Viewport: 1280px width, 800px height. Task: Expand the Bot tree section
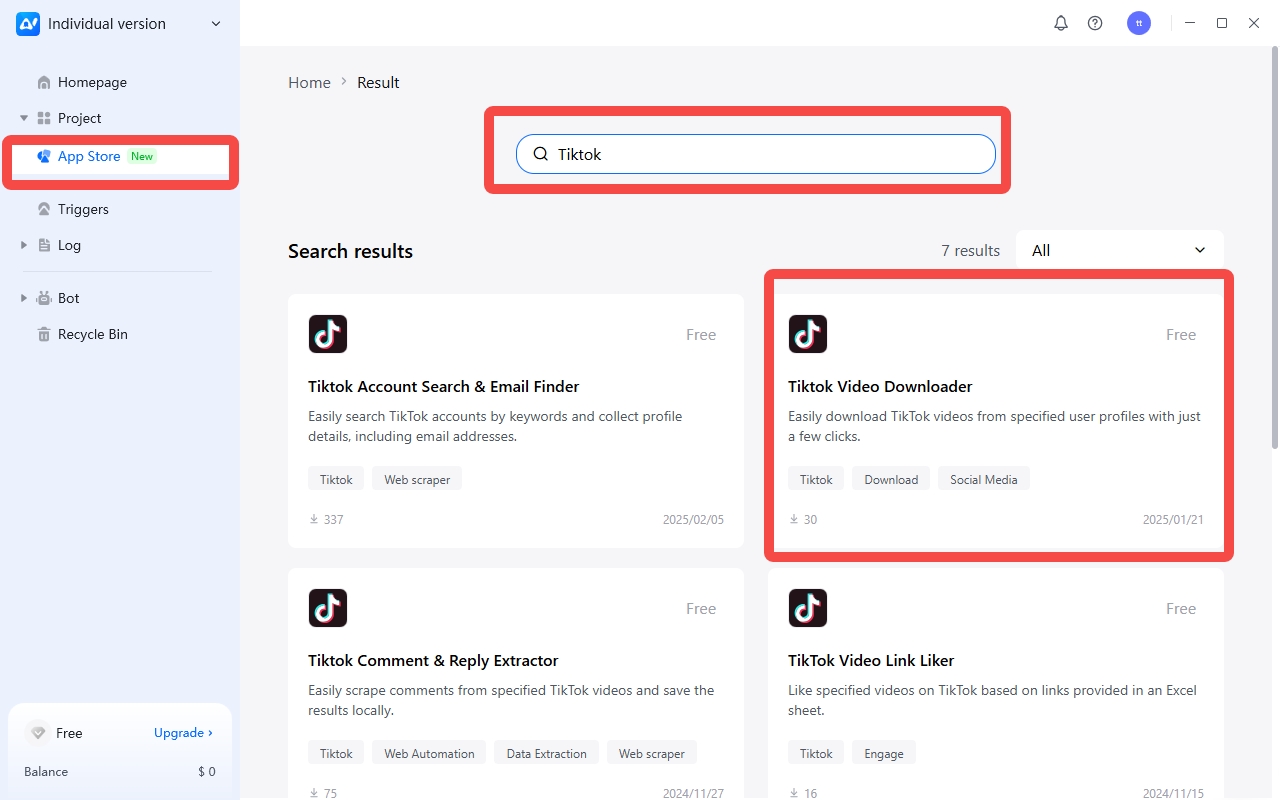click(x=24, y=298)
